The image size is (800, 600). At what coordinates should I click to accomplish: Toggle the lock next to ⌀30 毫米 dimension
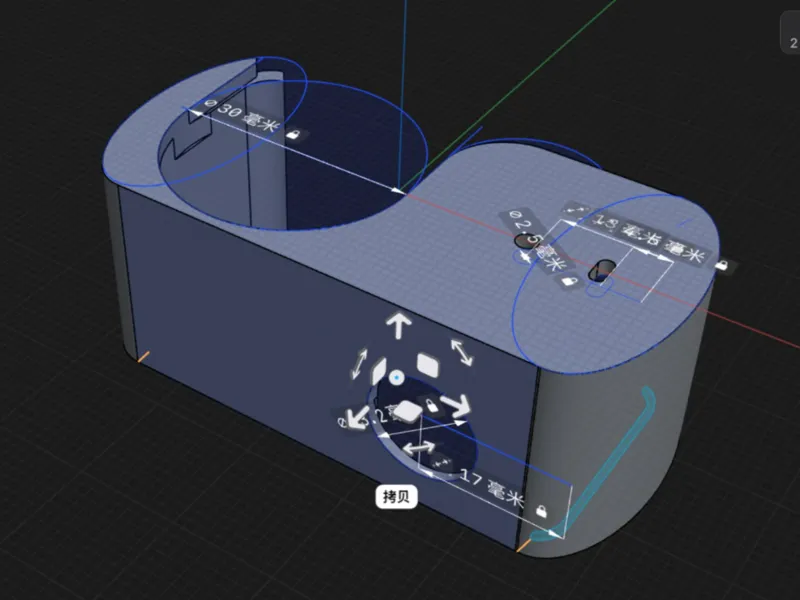coord(293,135)
